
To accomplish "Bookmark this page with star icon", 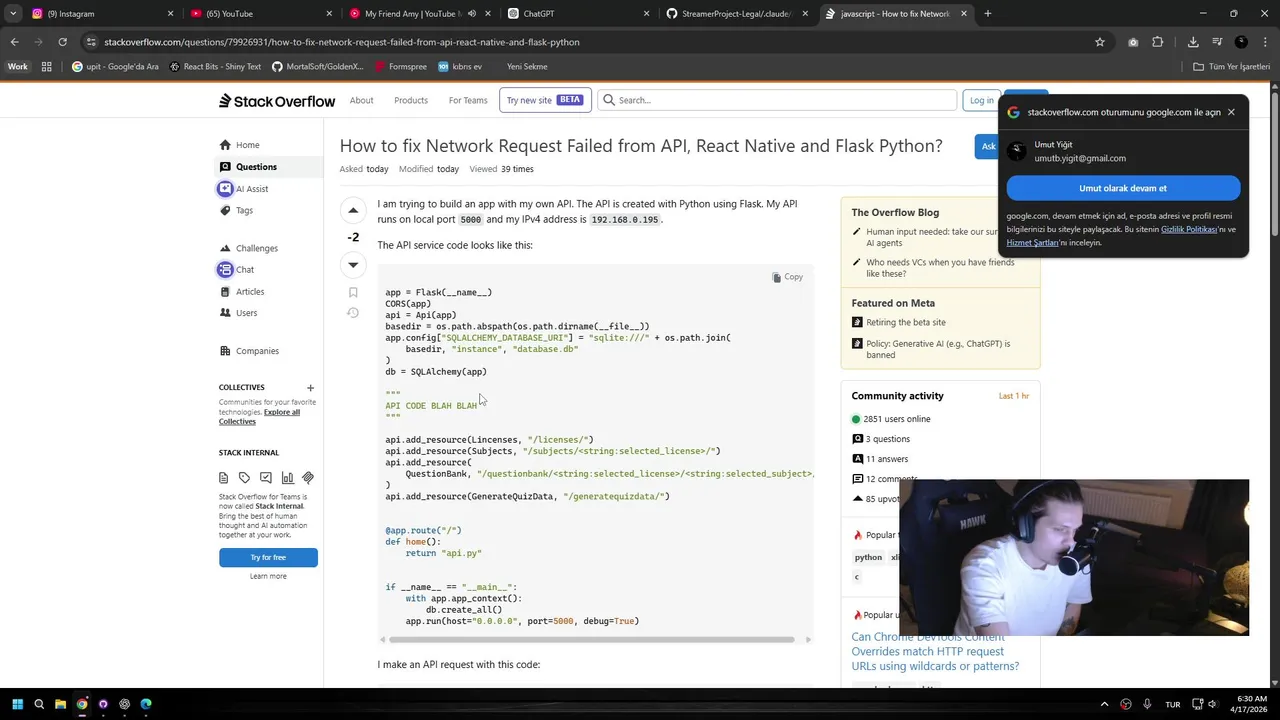I will point(1100,42).
